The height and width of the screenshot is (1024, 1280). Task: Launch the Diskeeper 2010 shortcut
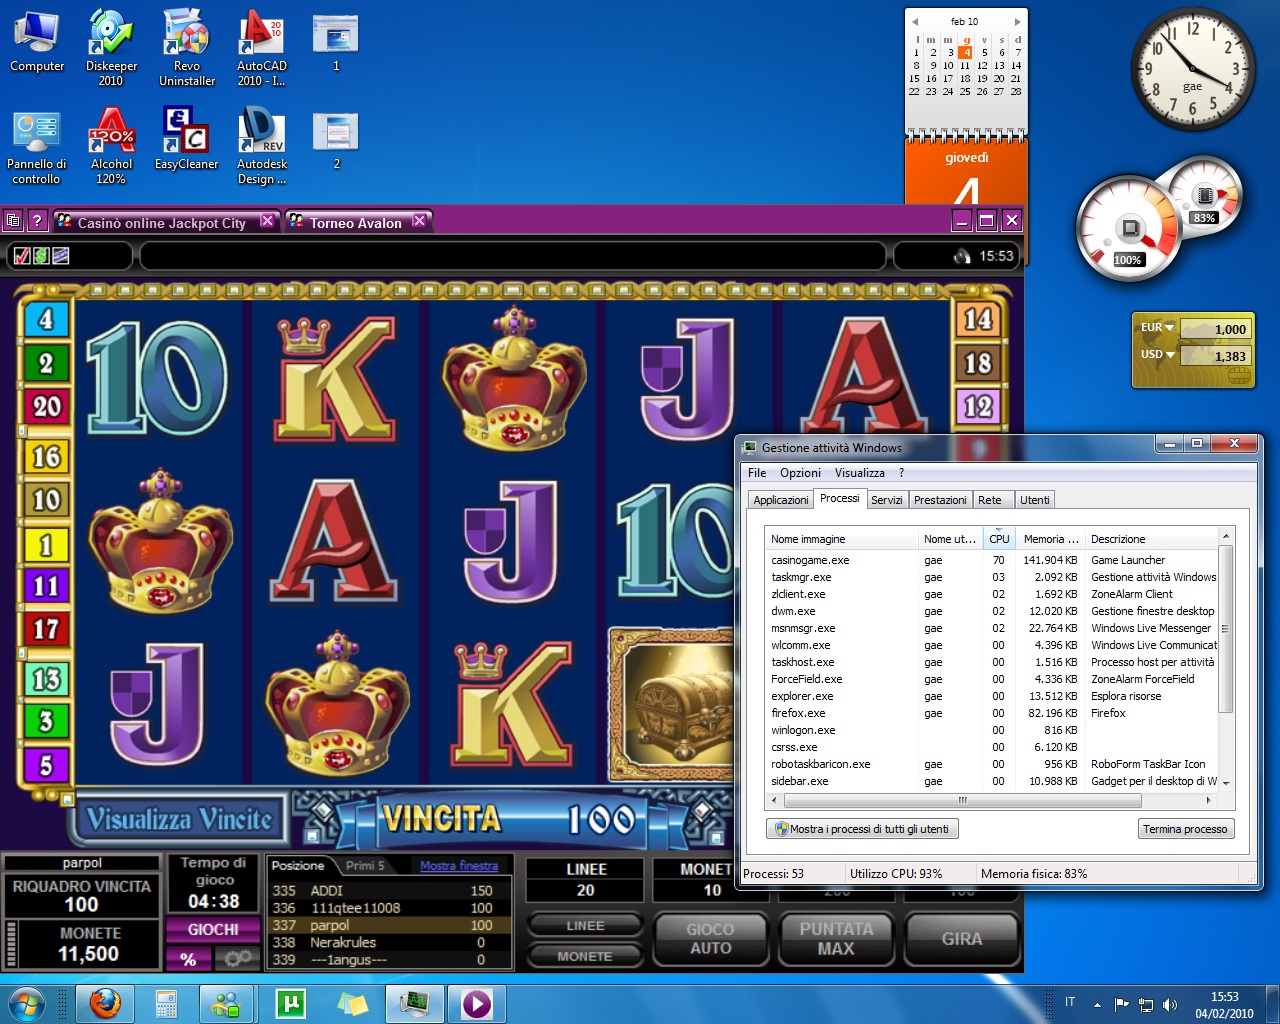pyautogui.click(x=111, y=48)
